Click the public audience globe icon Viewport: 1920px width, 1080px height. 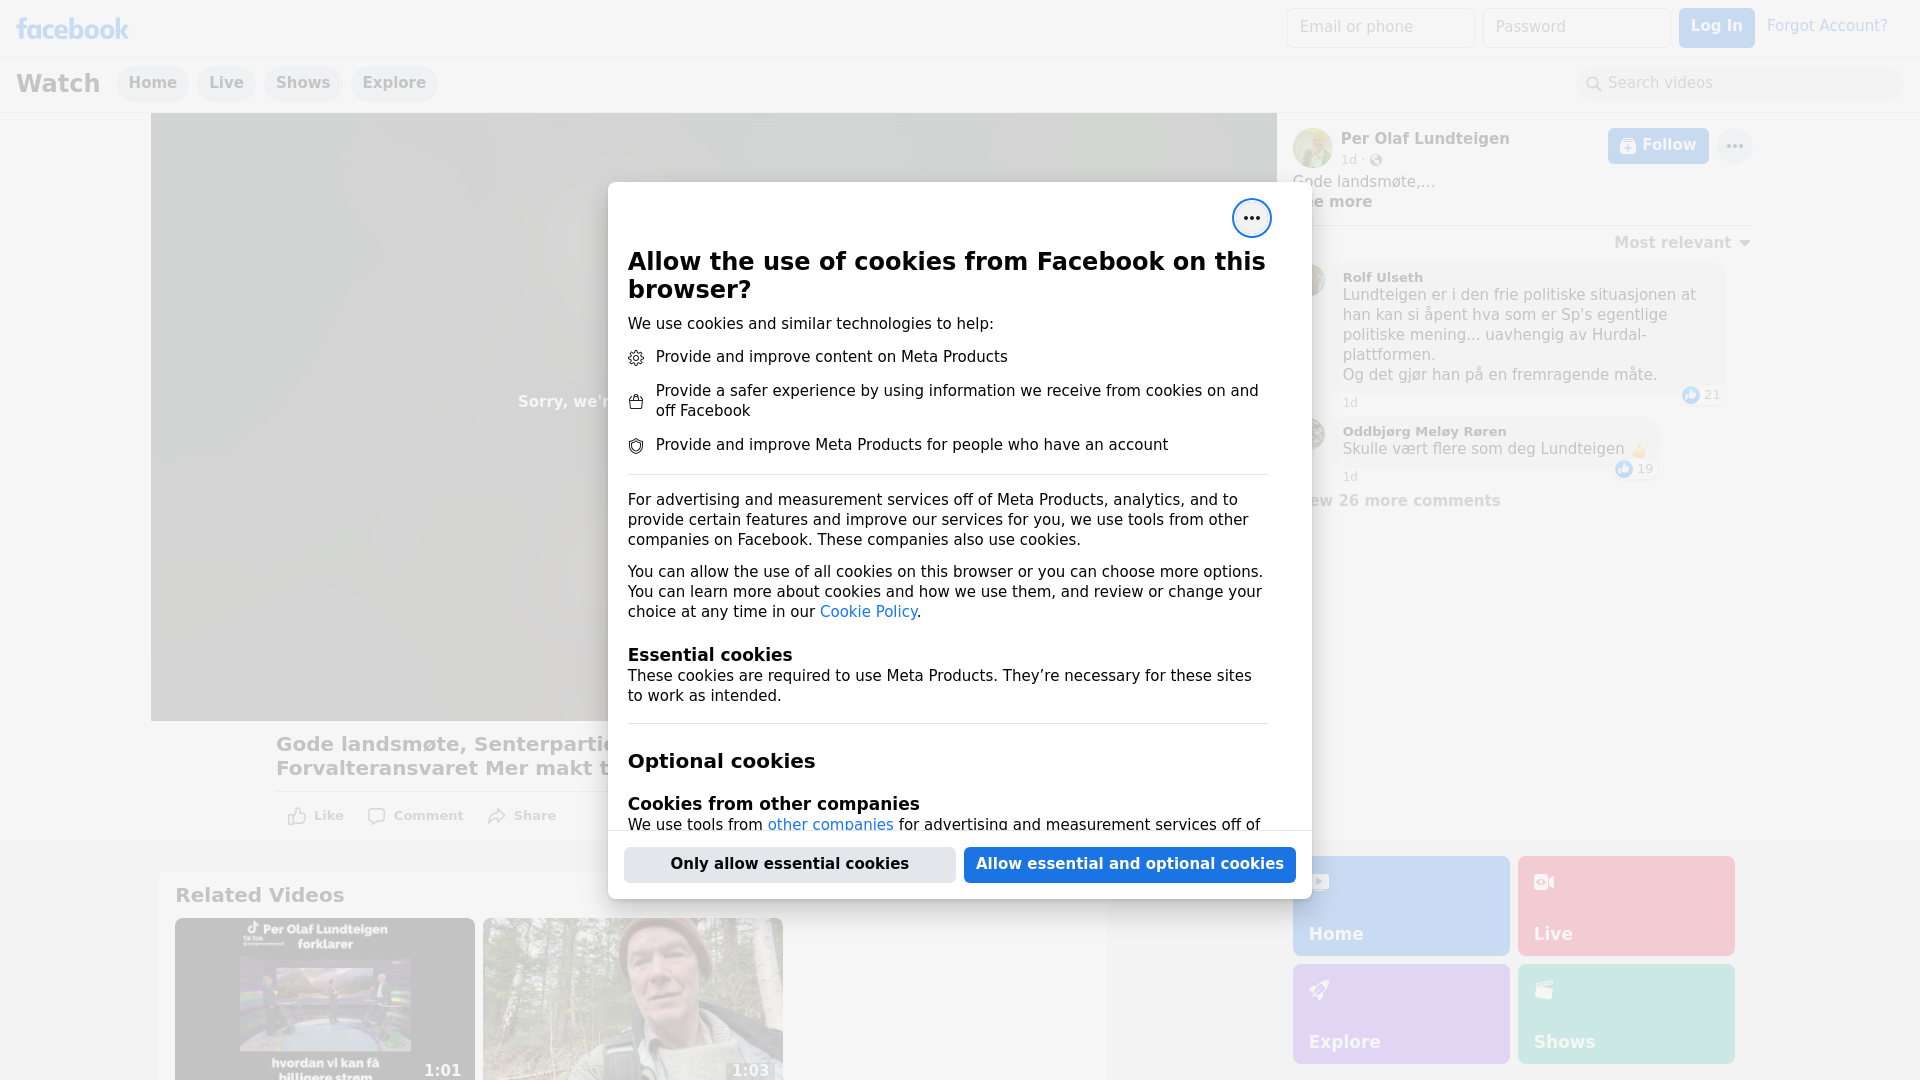(x=1376, y=160)
